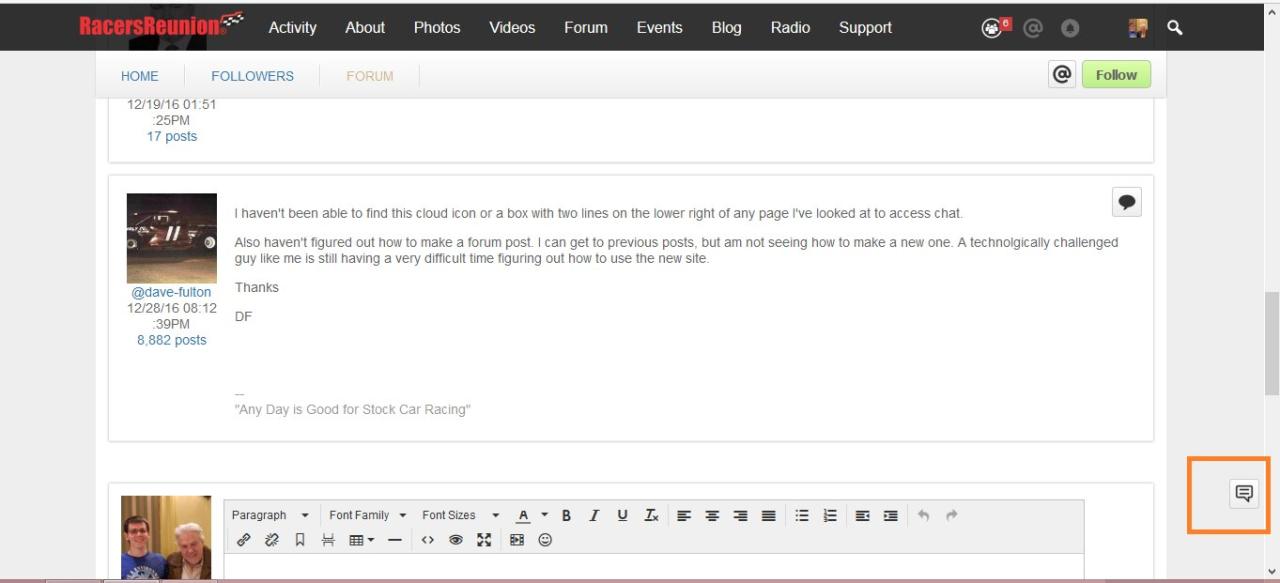Open the chat icon highlighted at right

(x=1244, y=493)
